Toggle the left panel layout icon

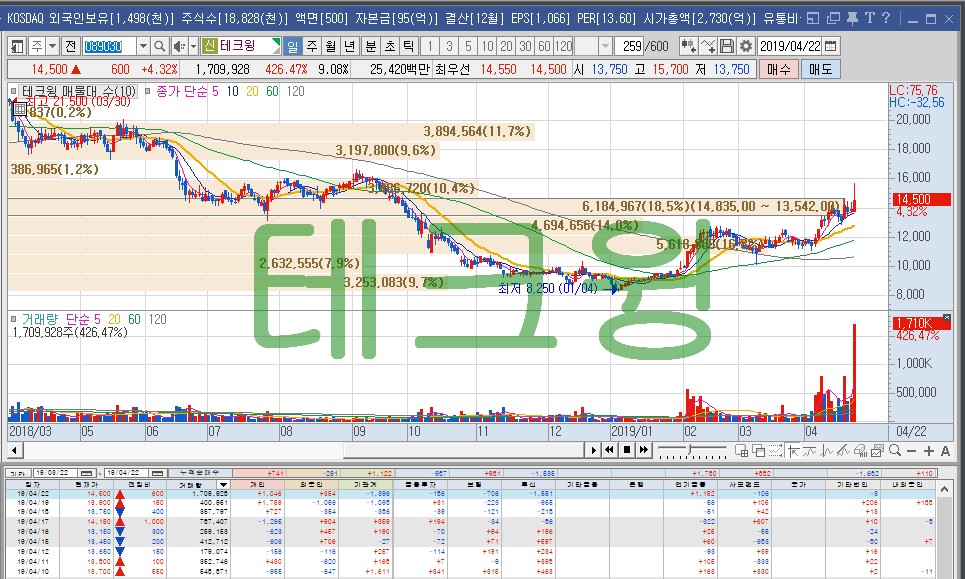(17, 46)
